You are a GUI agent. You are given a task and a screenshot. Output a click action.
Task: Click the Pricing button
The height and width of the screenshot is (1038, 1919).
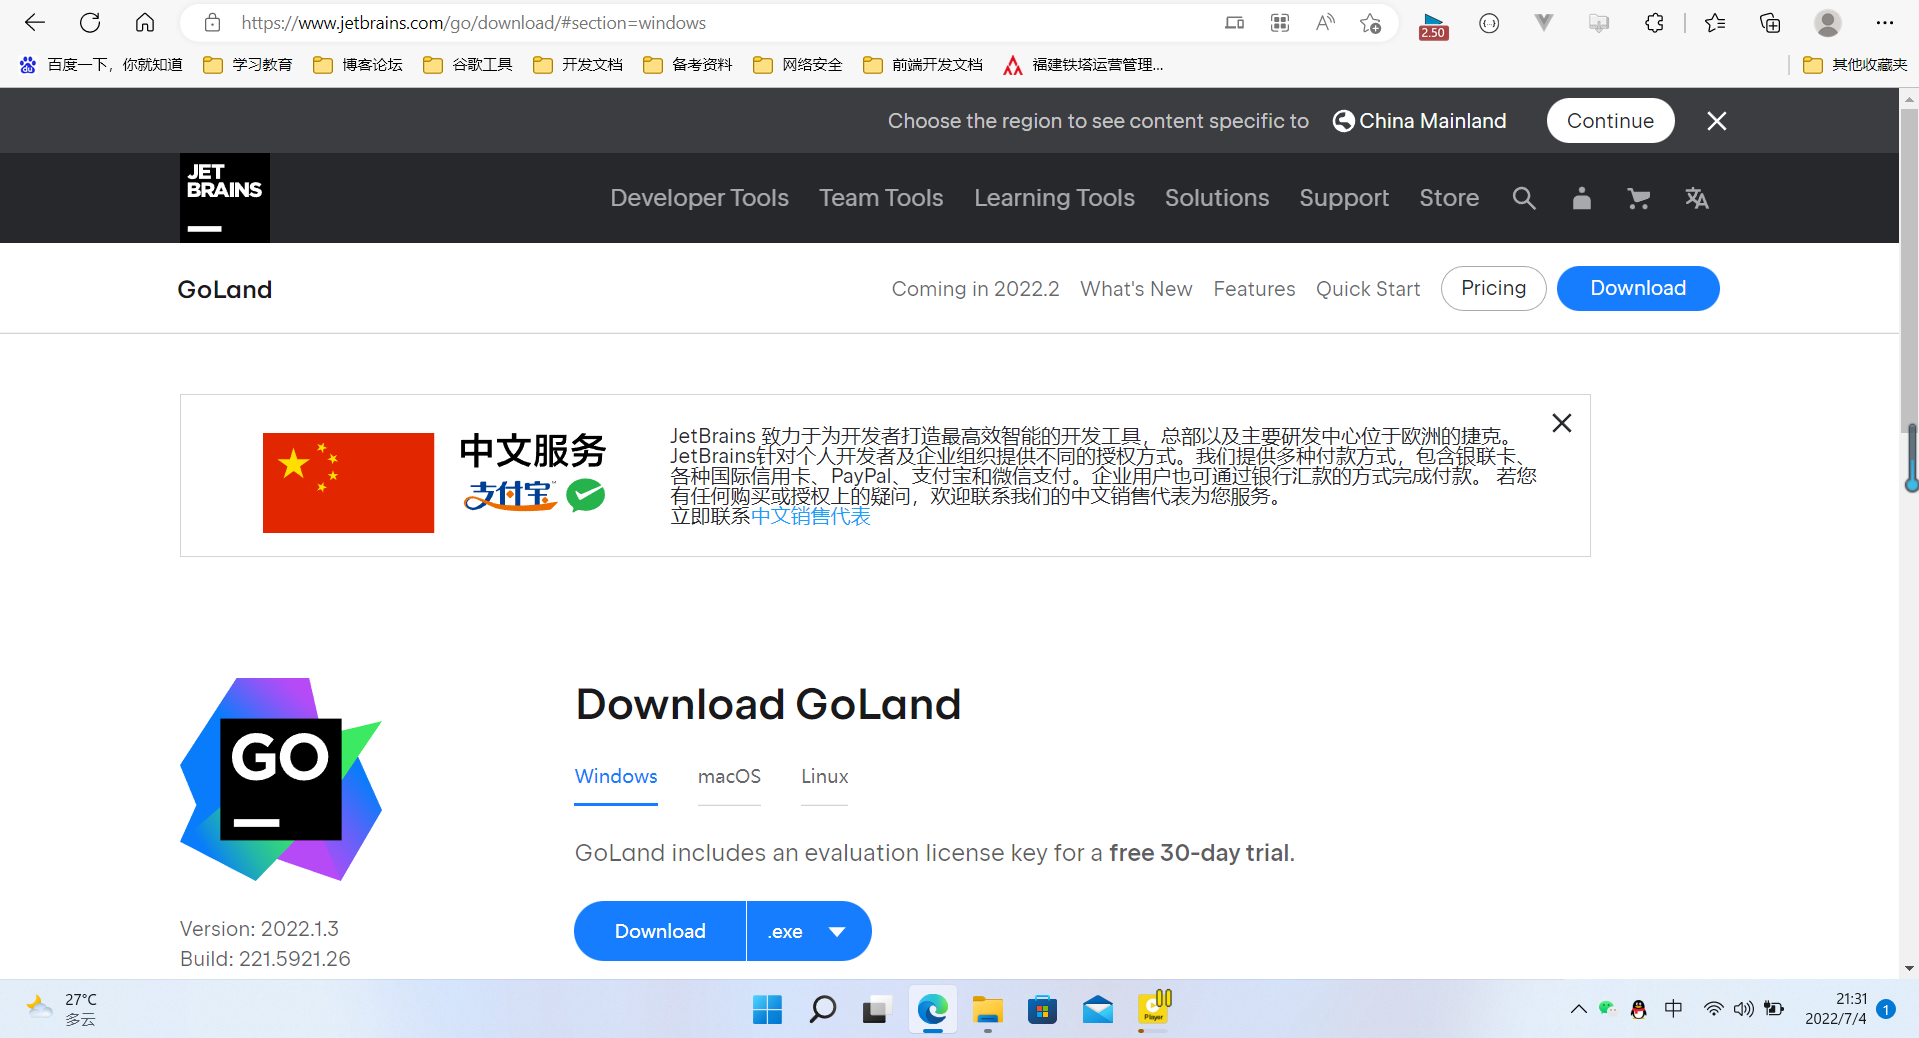point(1493,288)
